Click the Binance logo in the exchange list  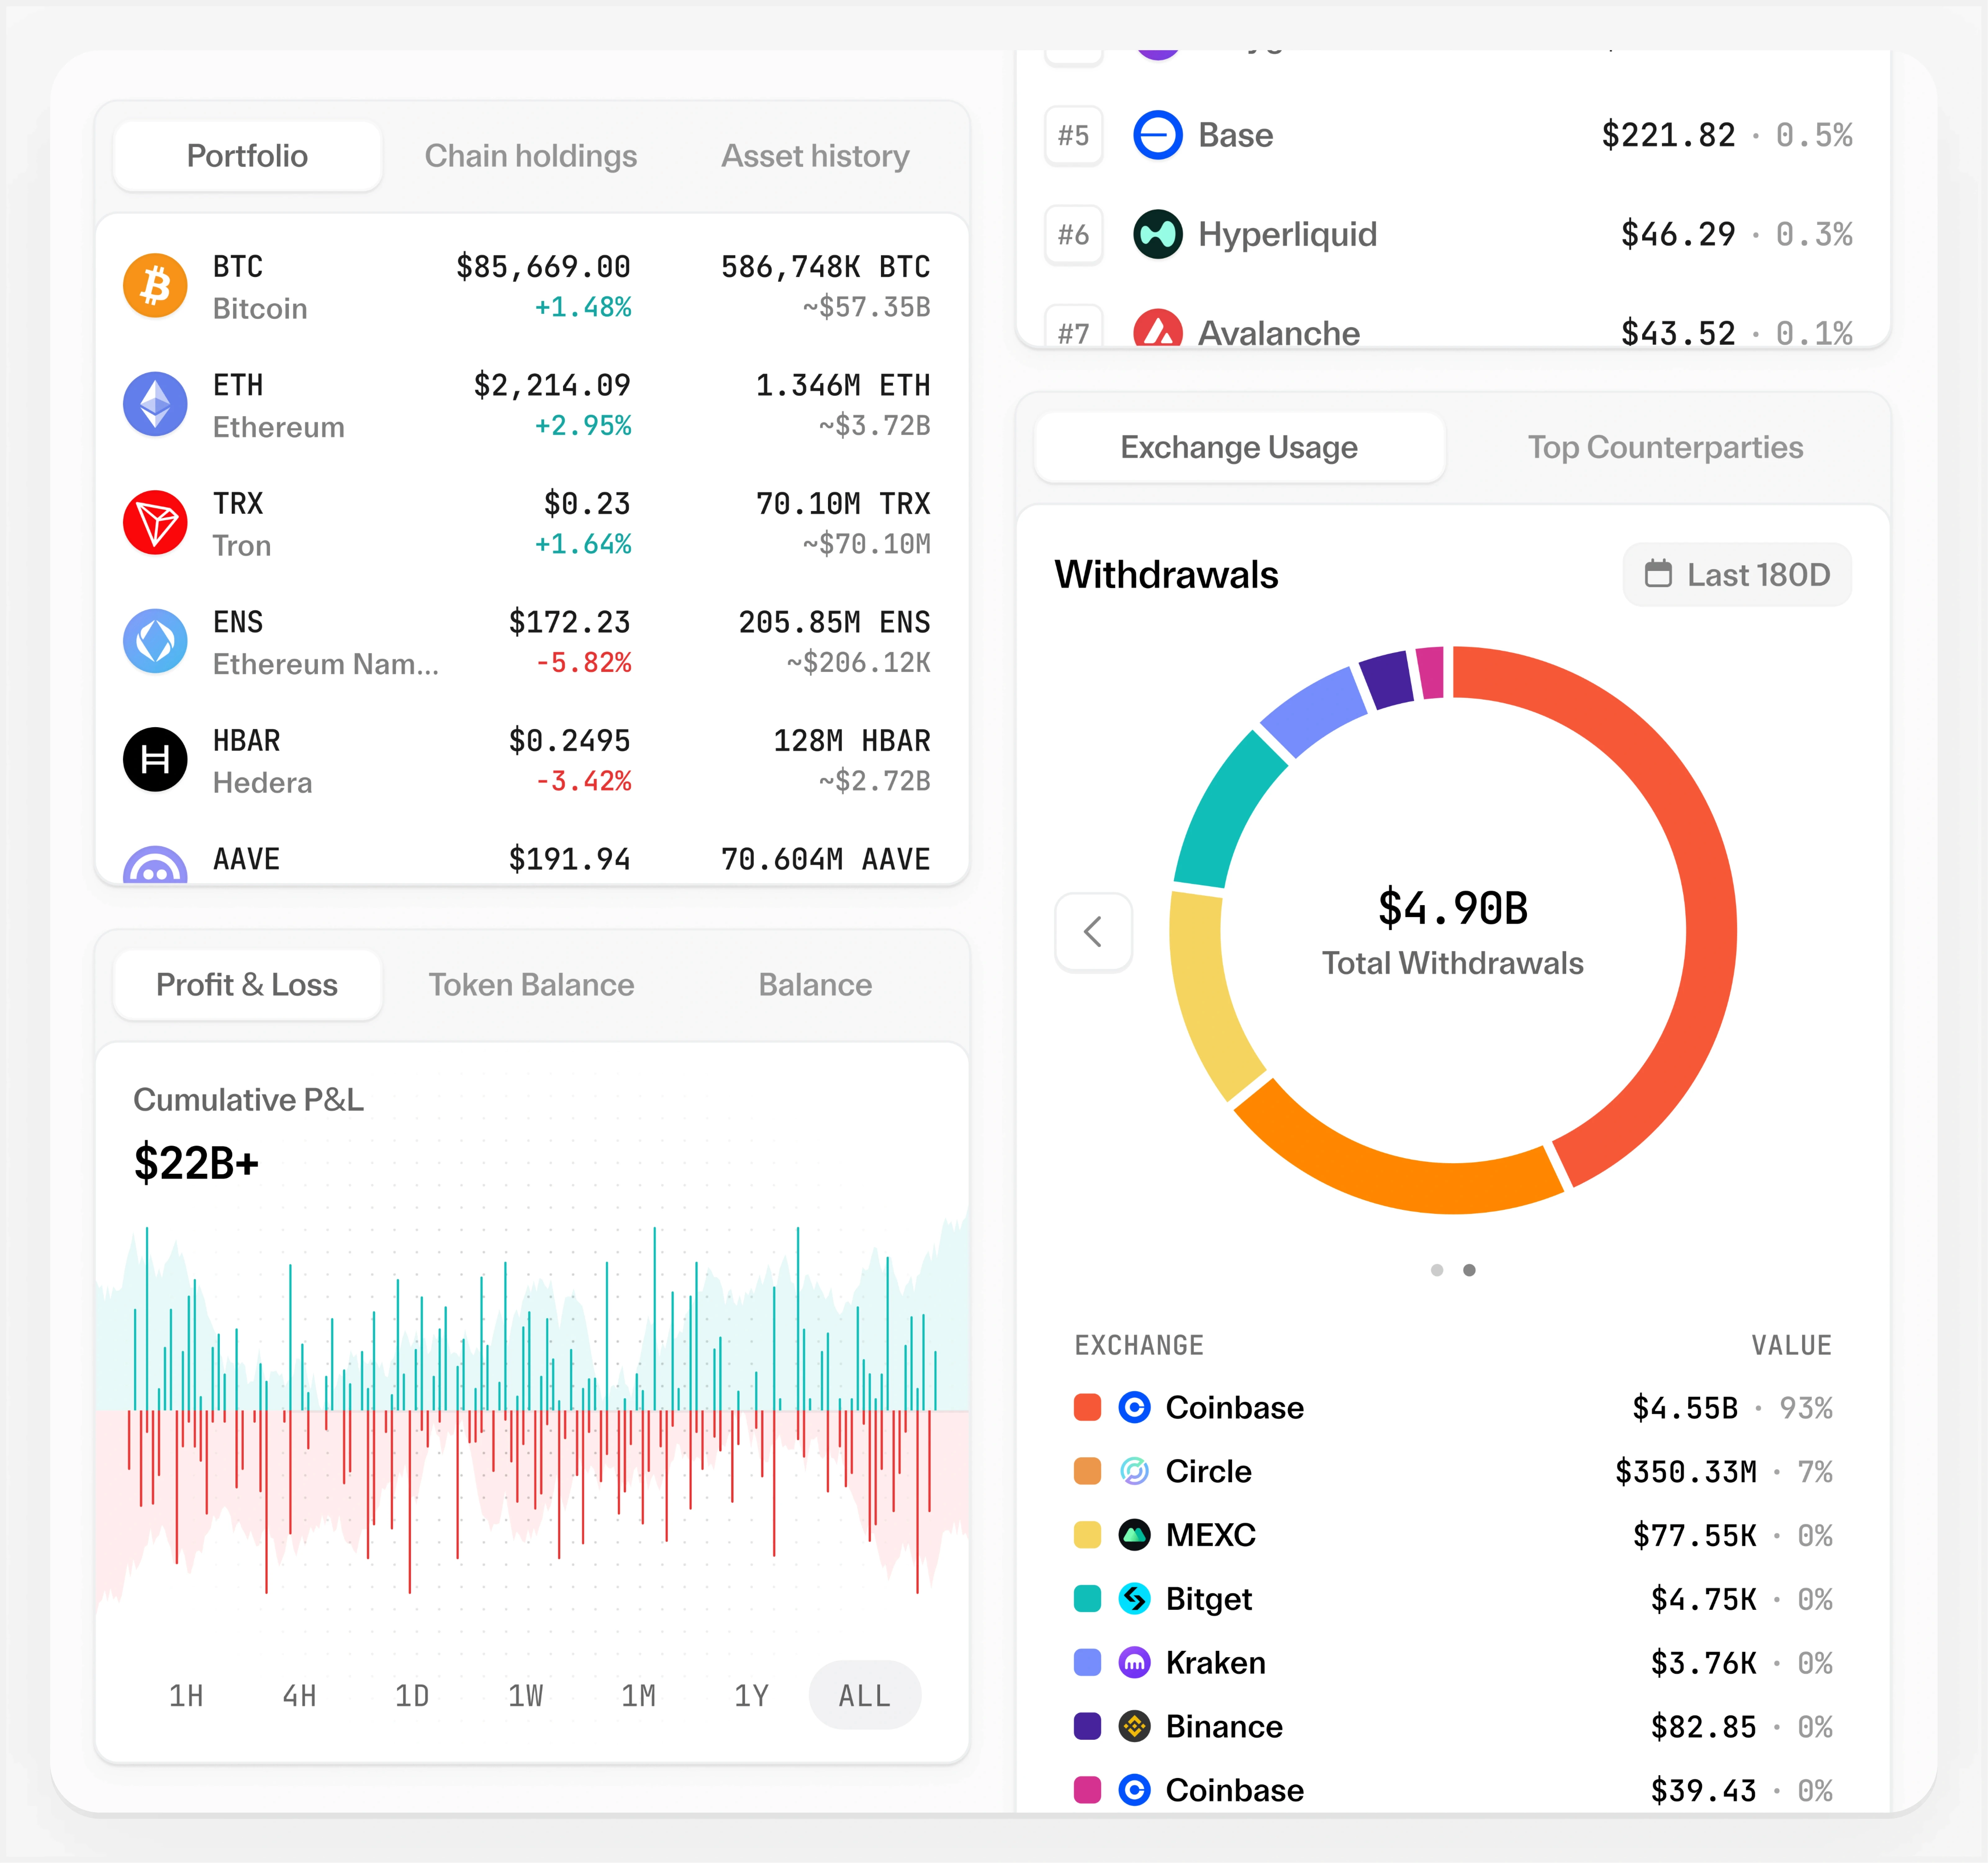(x=1134, y=1726)
